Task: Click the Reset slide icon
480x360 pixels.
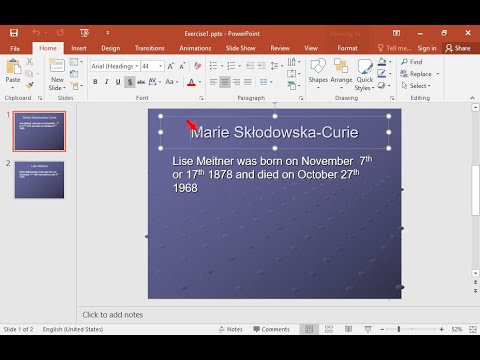Action: coord(74,74)
